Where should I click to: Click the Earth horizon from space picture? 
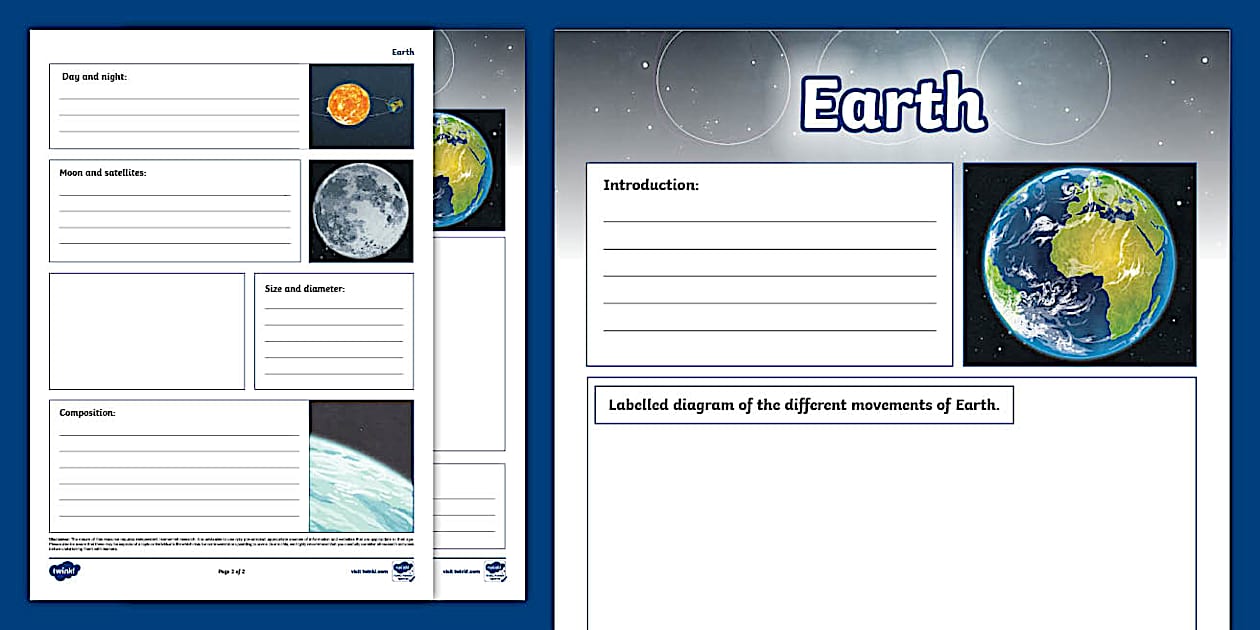coord(361,466)
